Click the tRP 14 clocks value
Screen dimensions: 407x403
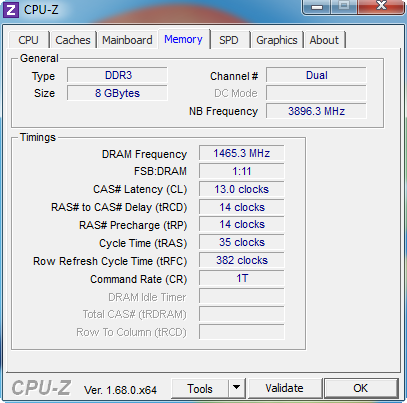click(242, 225)
